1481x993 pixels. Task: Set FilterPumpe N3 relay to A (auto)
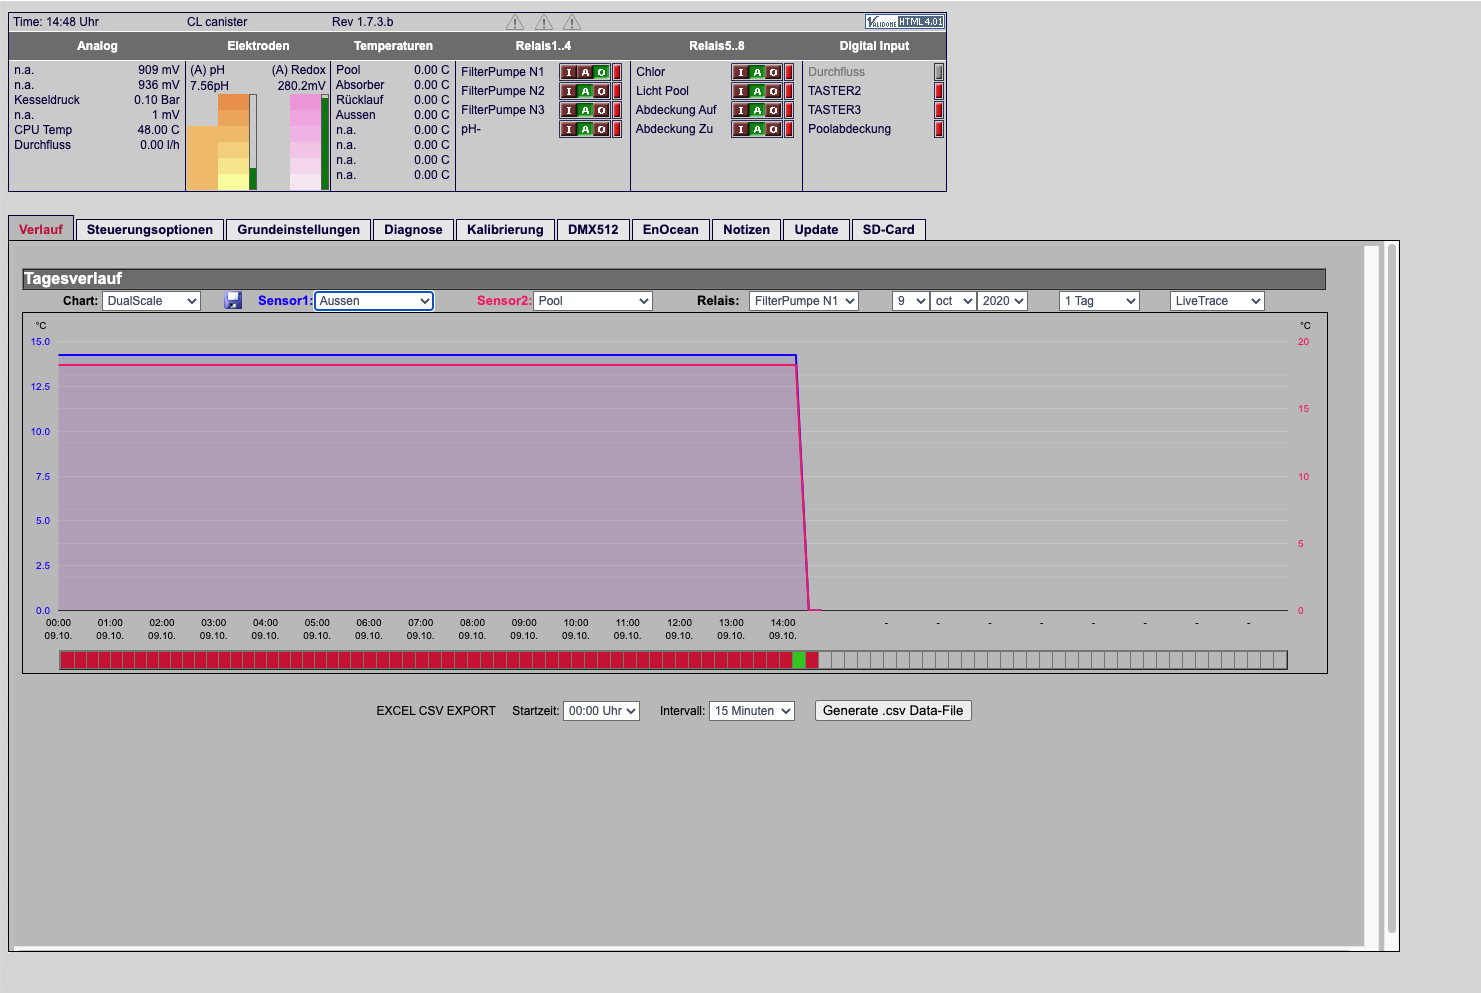tap(585, 110)
